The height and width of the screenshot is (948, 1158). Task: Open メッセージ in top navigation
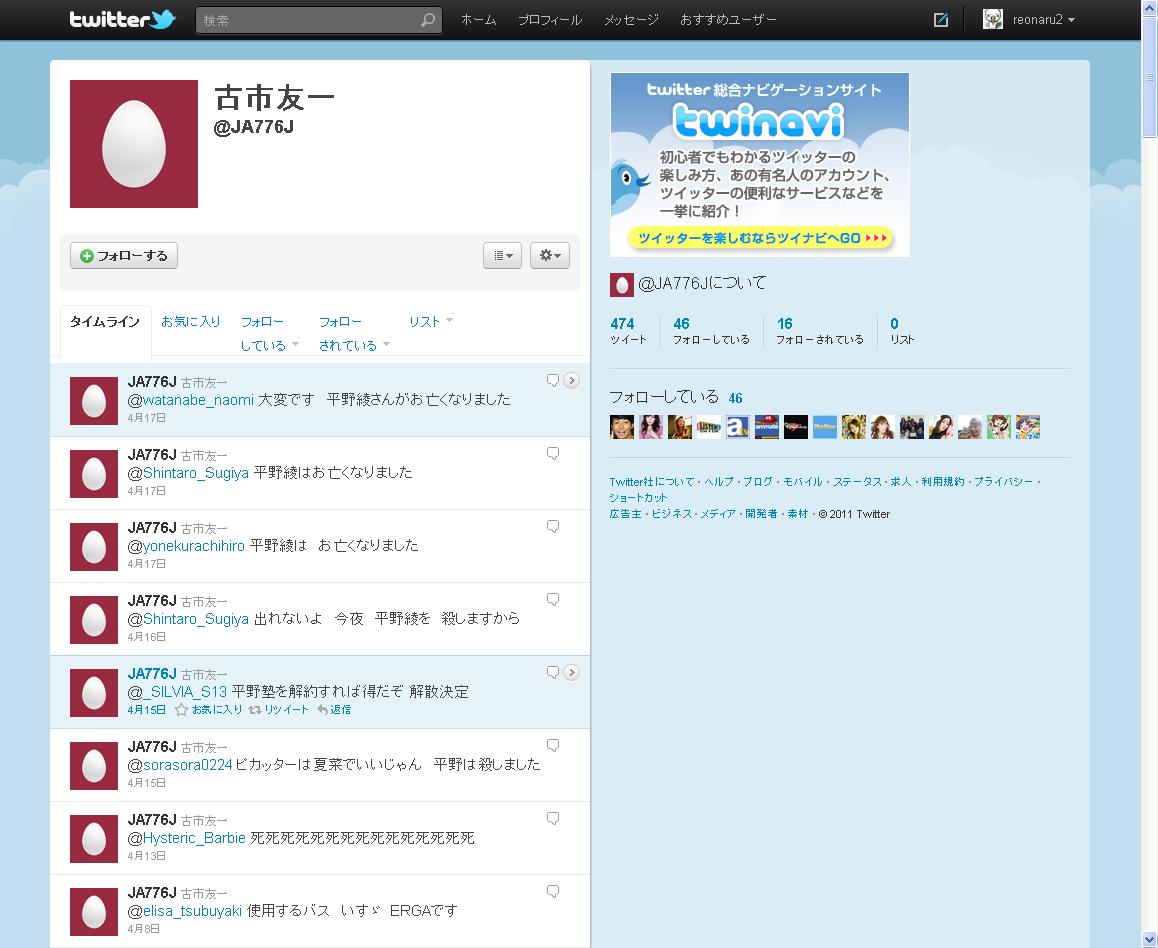[631, 20]
